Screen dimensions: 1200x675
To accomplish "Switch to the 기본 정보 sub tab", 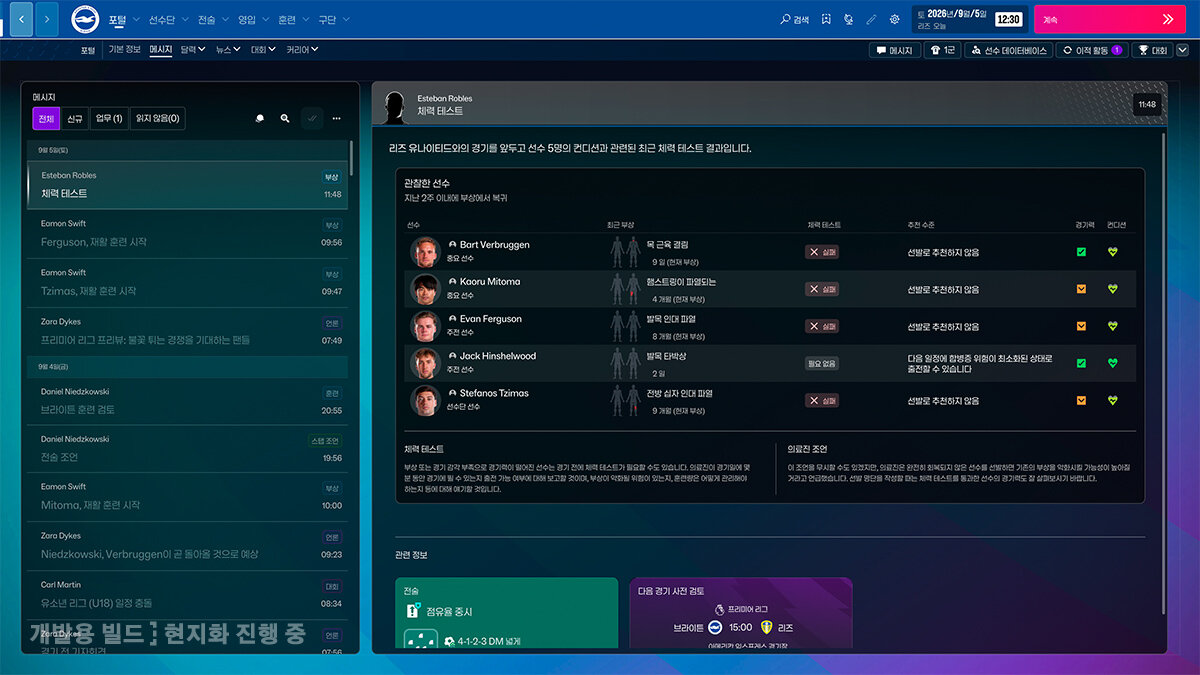I will pos(125,49).
